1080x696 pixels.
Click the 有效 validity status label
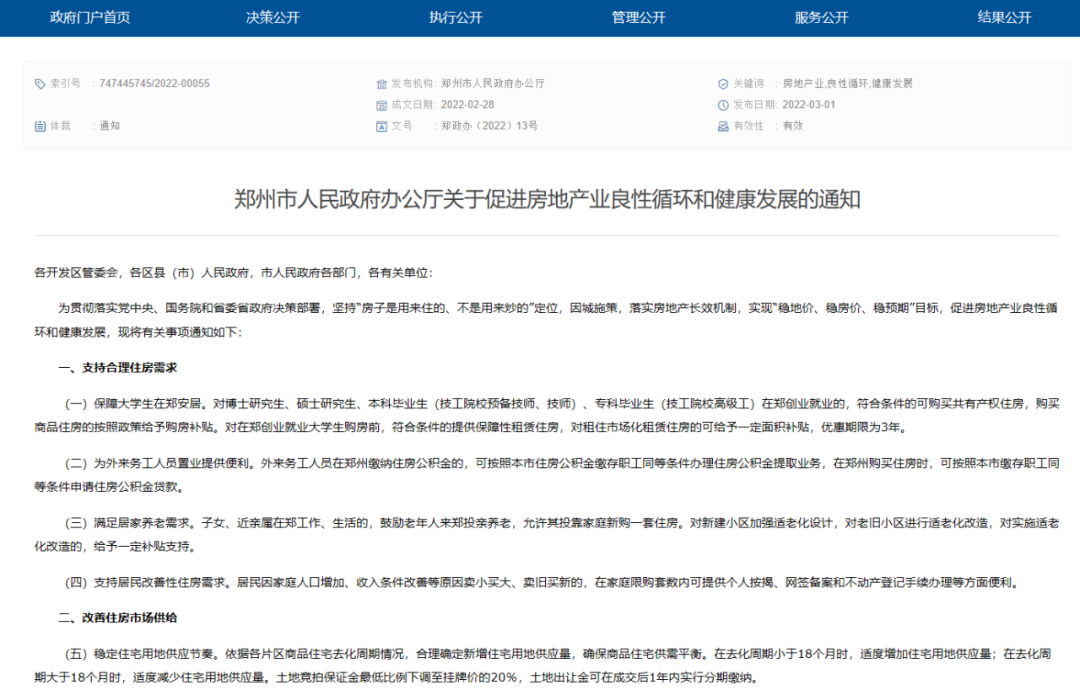click(791, 125)
